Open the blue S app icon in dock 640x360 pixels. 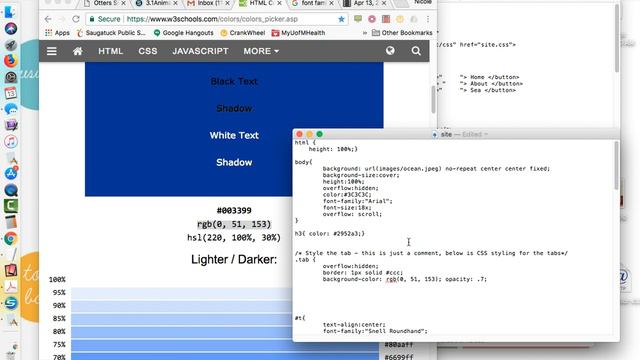pyautogui.click(x=11, y=303)
